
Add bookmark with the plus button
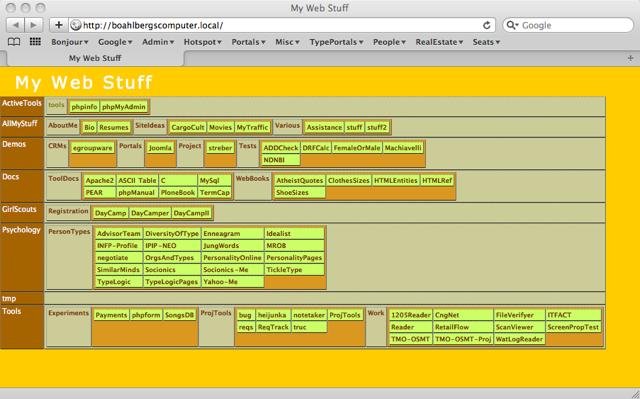58,25
